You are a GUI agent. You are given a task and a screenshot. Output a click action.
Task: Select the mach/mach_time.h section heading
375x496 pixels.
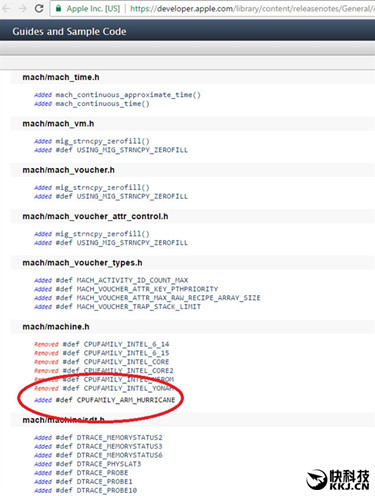61,77
